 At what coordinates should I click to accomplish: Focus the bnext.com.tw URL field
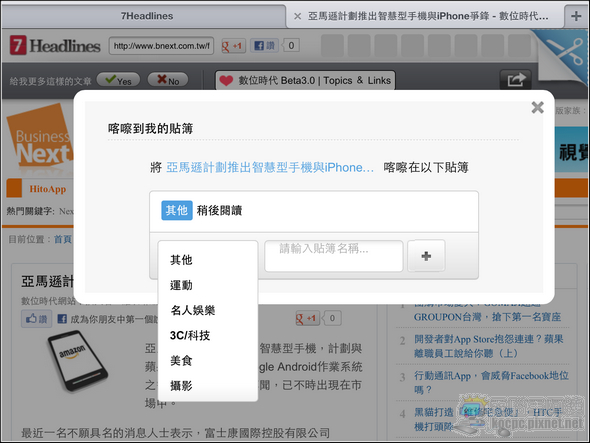tap(161, 46)
